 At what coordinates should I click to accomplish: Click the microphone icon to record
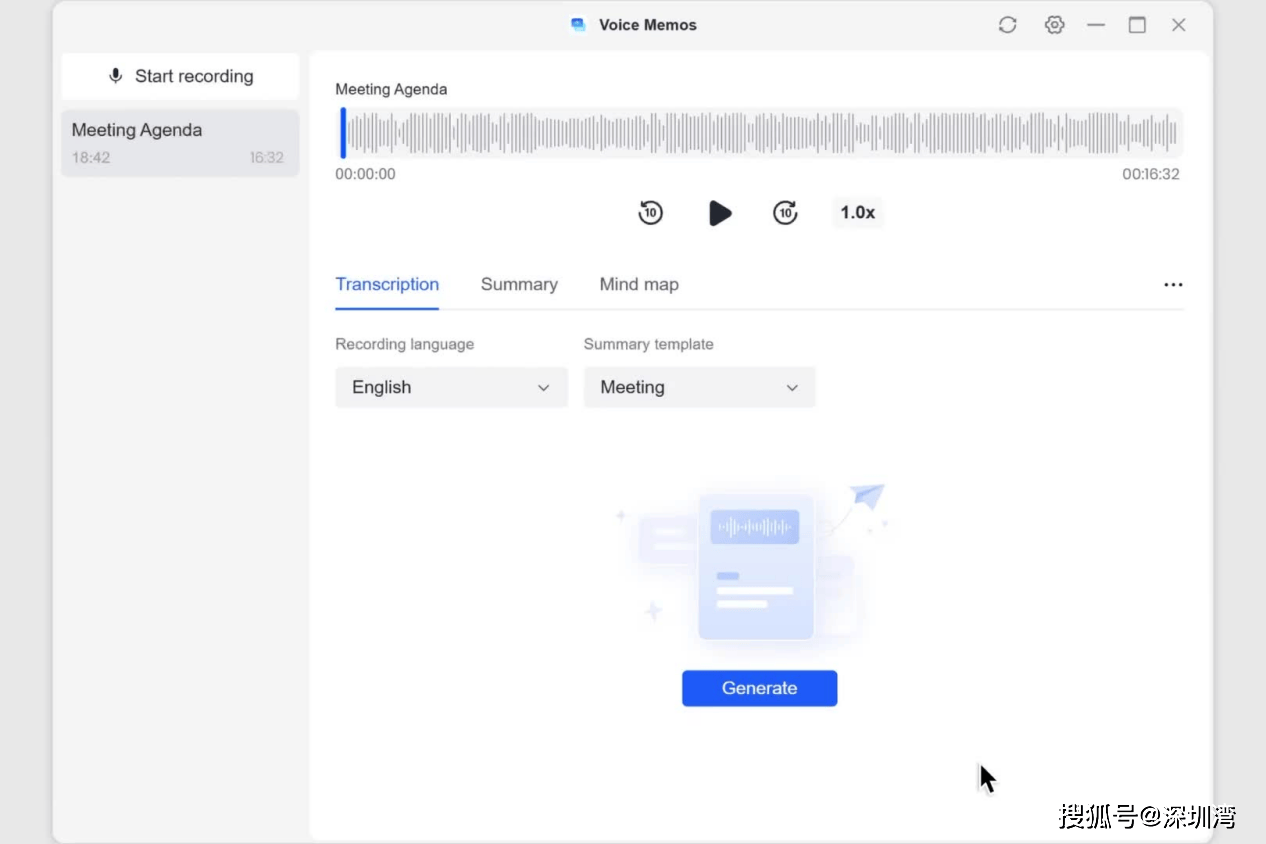(116, 76)
